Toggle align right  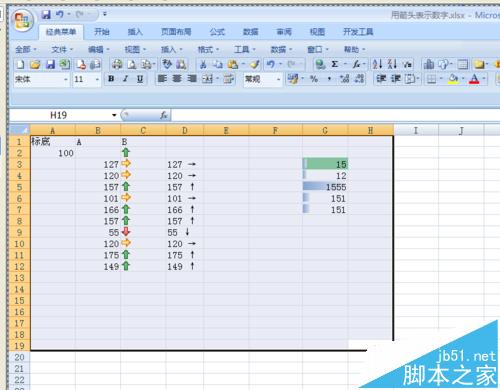[x=192, y=79]
